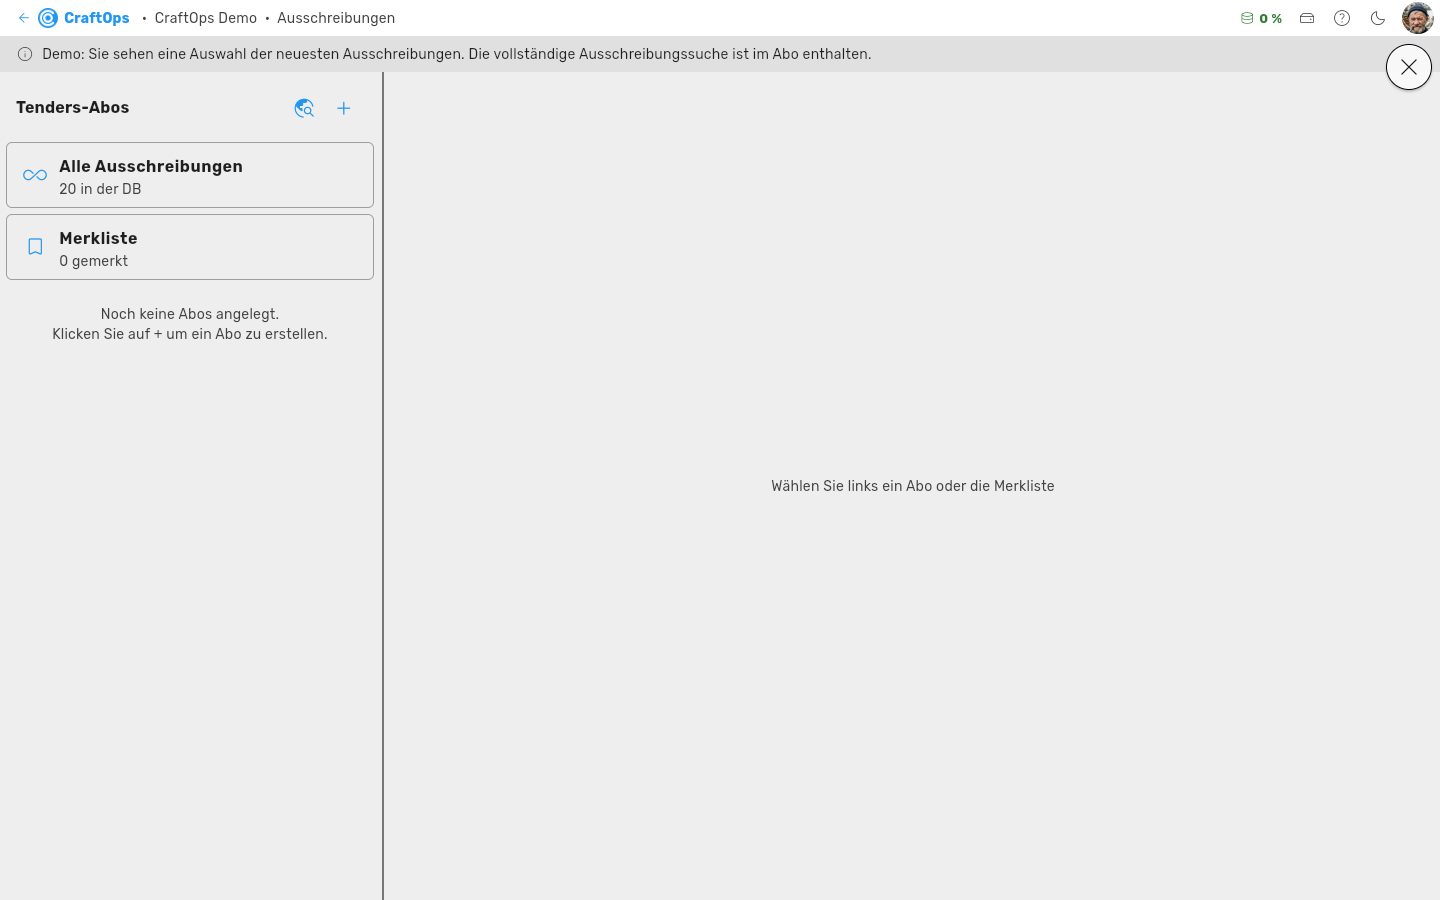
Task: Click 'Noch keine Abos angelegt.' message
Action: pyautogui.click(x=190, y=314)
